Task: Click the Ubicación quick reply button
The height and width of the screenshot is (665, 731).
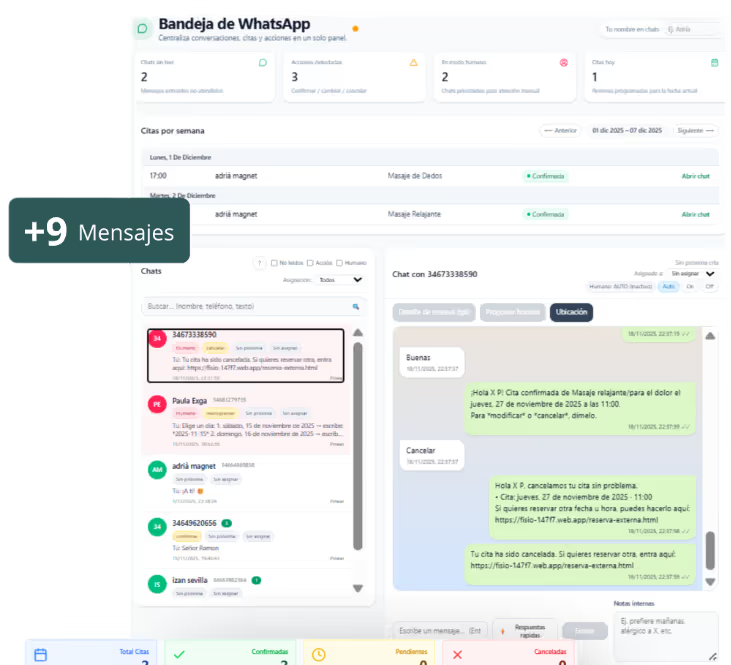Action: click(x=571, y=312)
